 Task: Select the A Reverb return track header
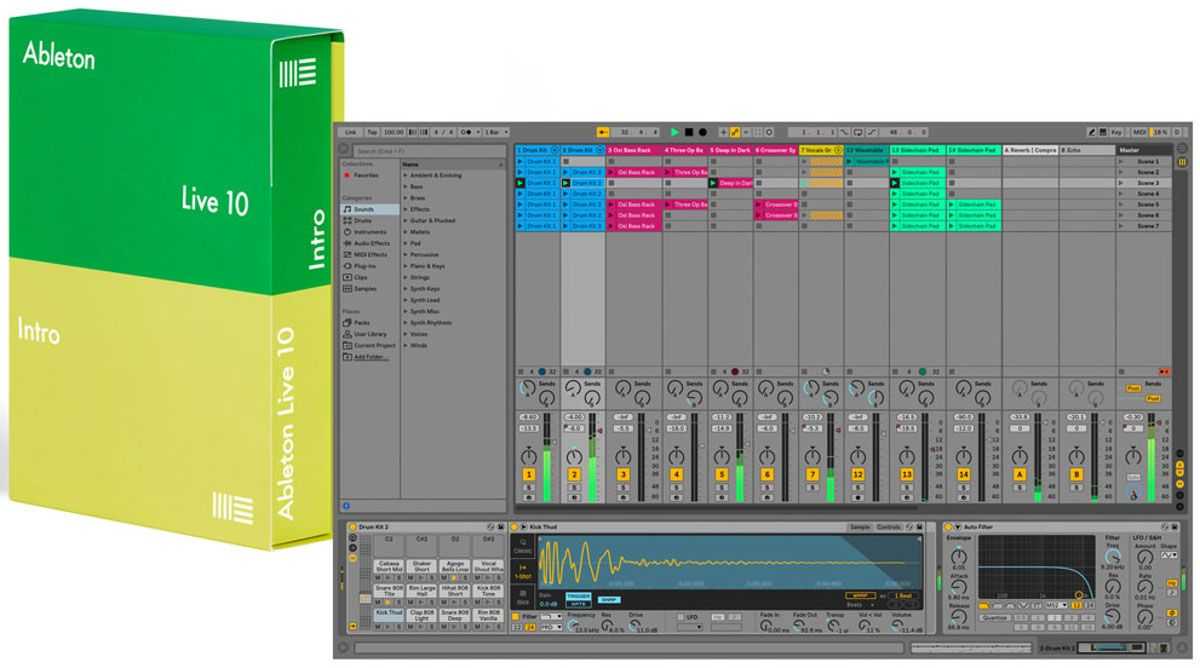[x=1030, y=150]
